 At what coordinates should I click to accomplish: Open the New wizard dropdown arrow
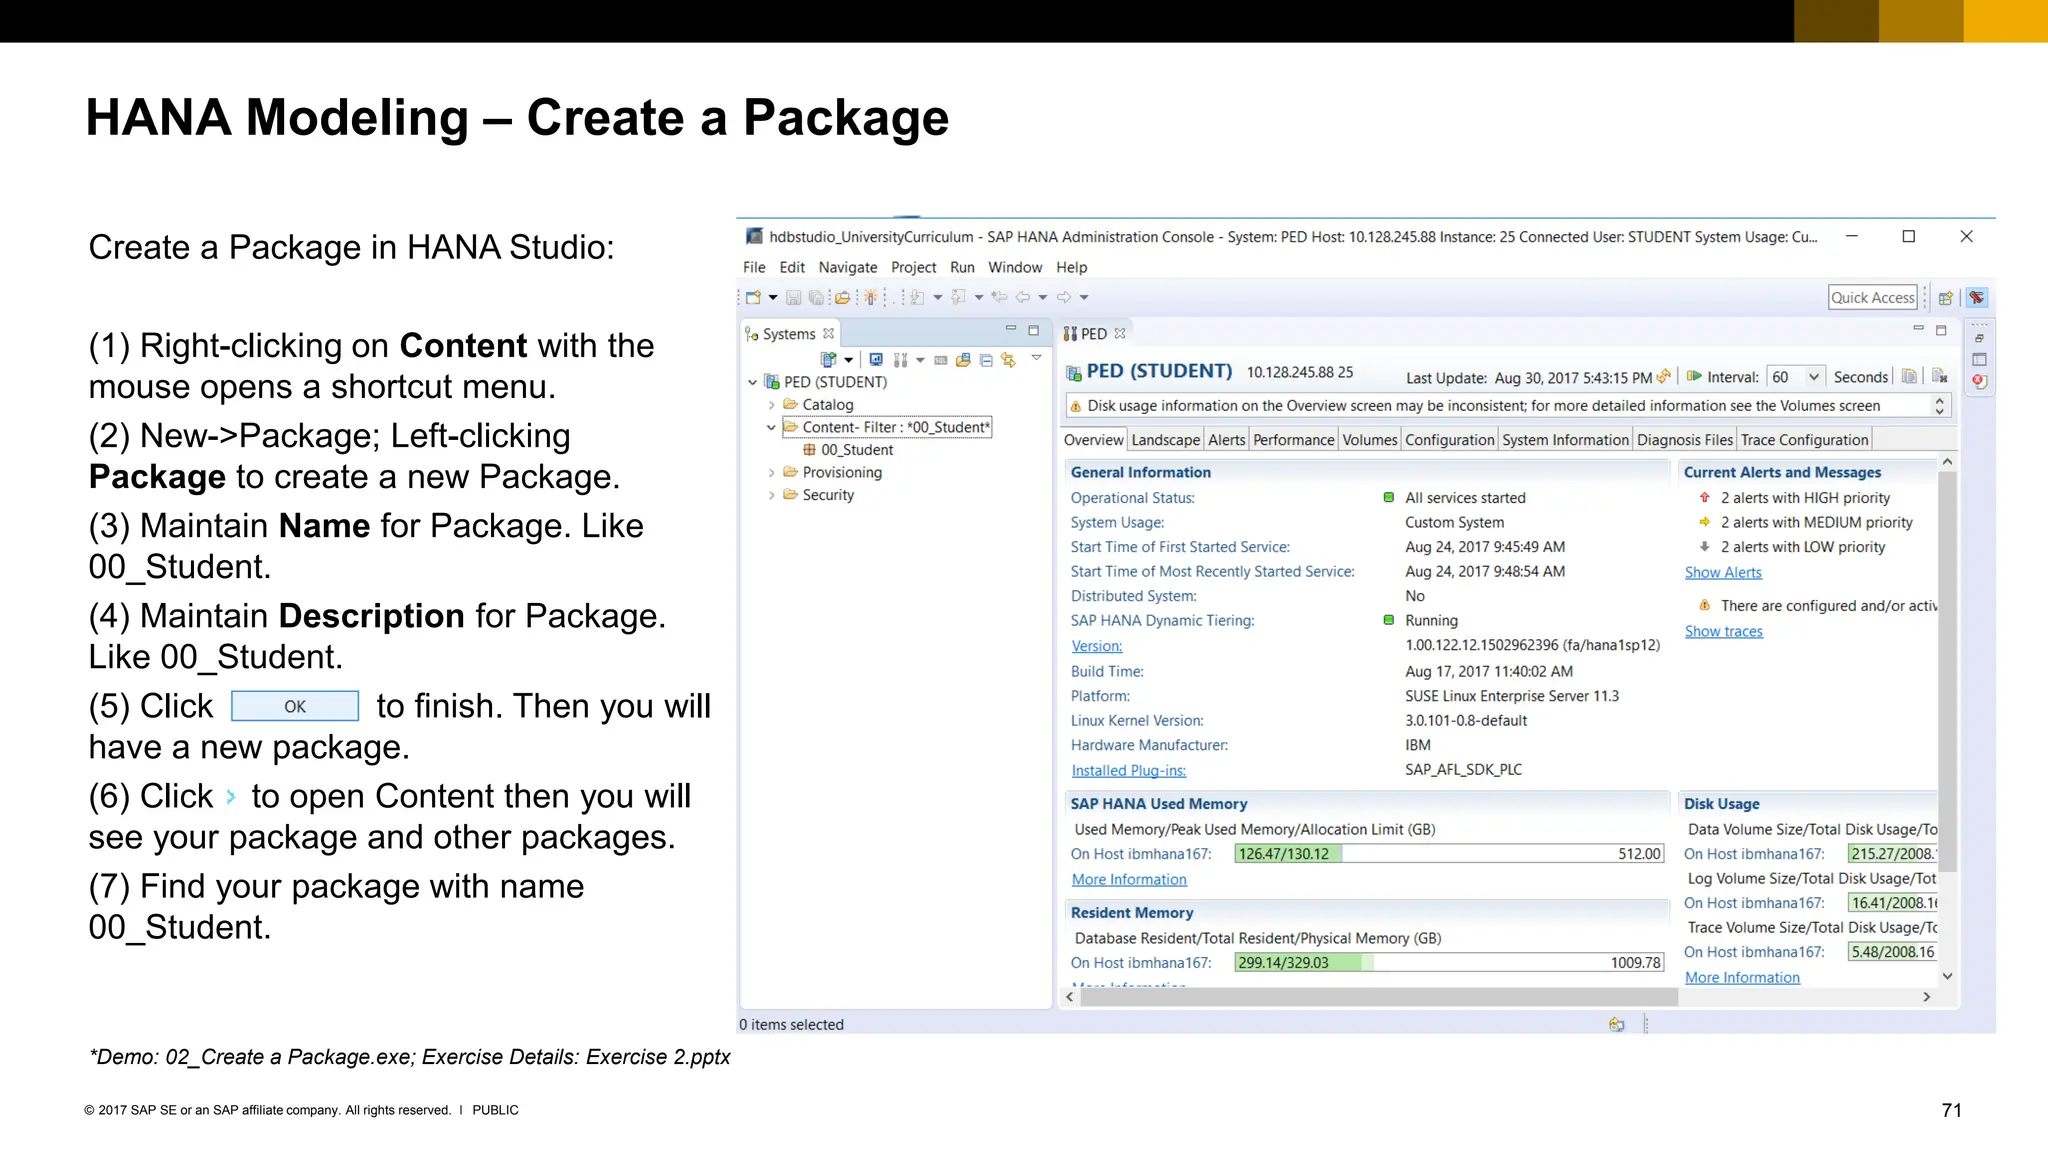773,298
